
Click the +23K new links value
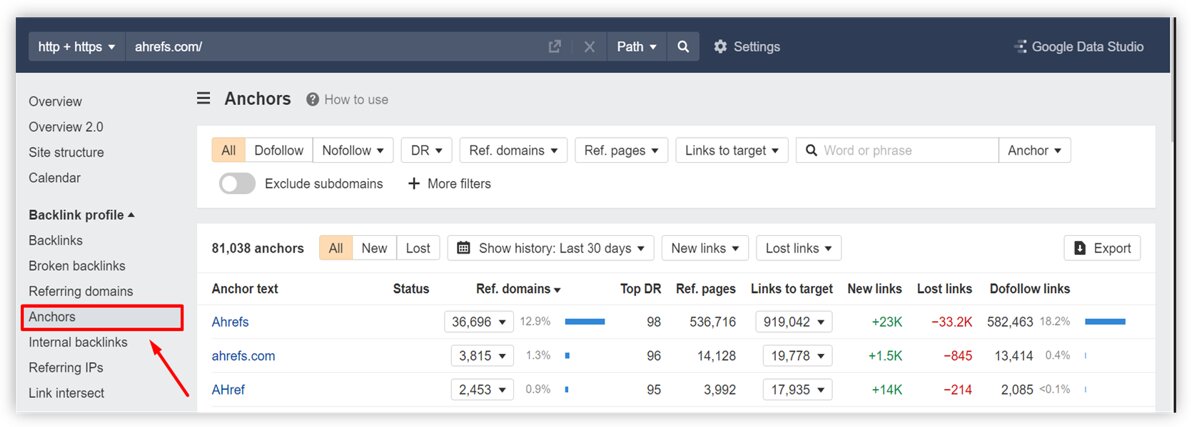click(x=887, y=322)
